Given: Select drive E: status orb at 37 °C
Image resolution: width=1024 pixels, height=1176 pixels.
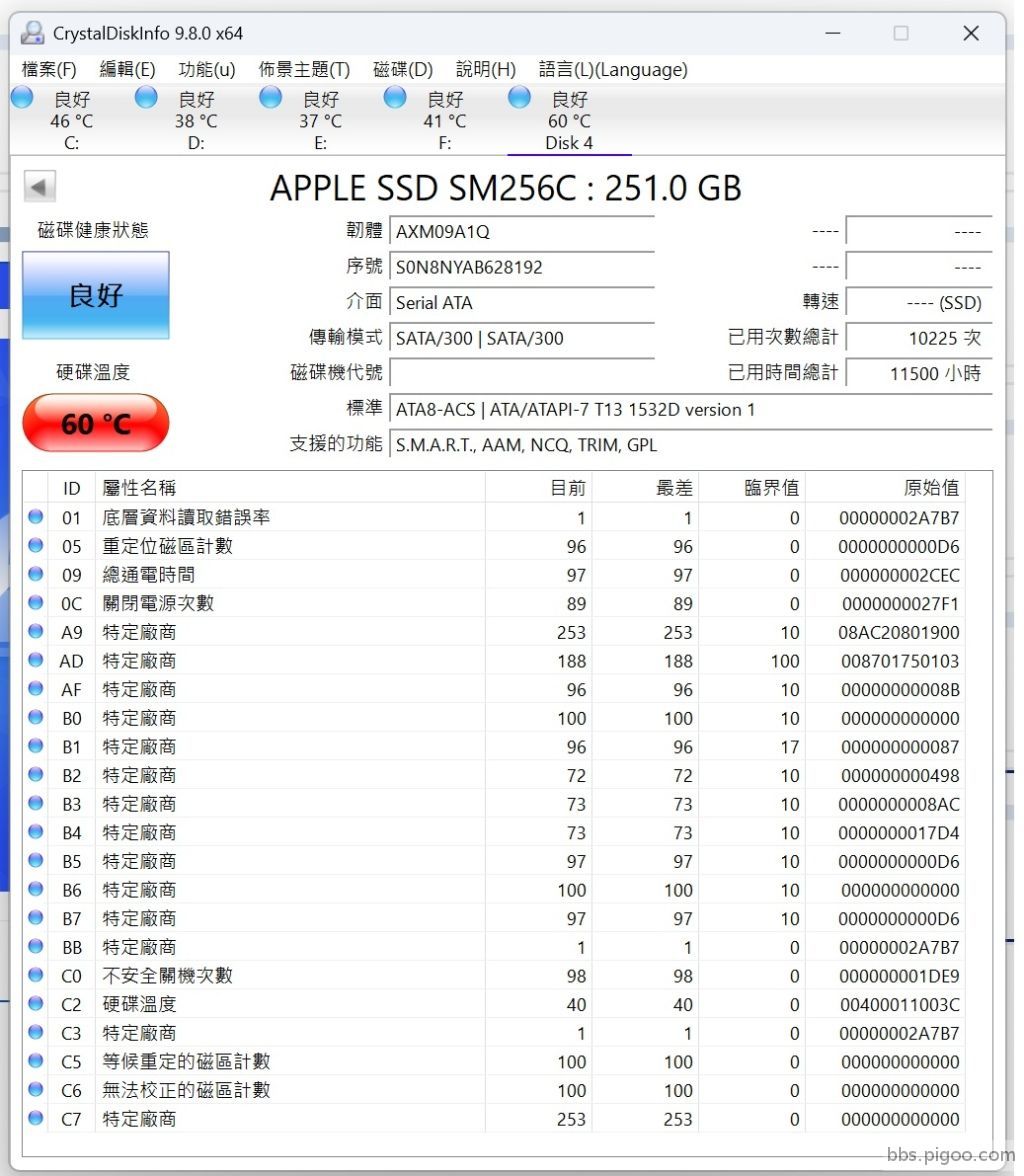Looking at the screenshot, I should (x=271, y=98).
